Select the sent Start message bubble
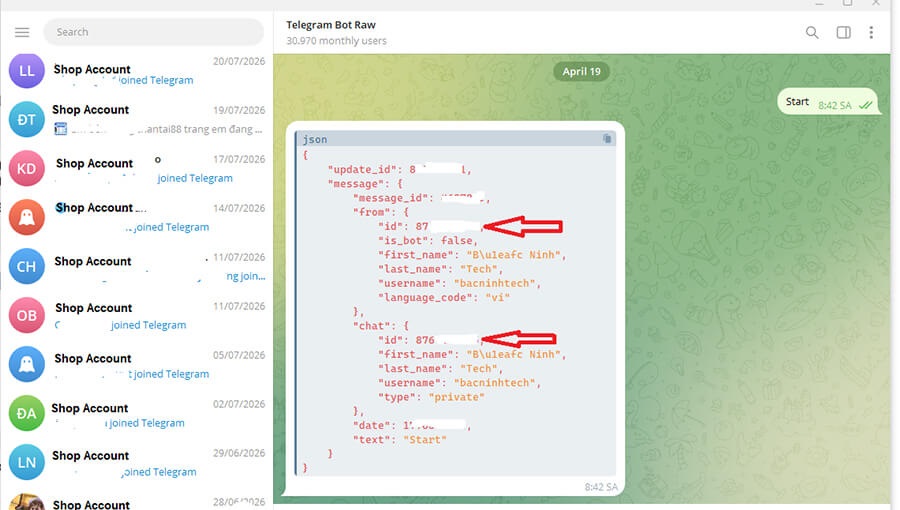This screenshot has width=900, height=510. (x=828, y=102)
